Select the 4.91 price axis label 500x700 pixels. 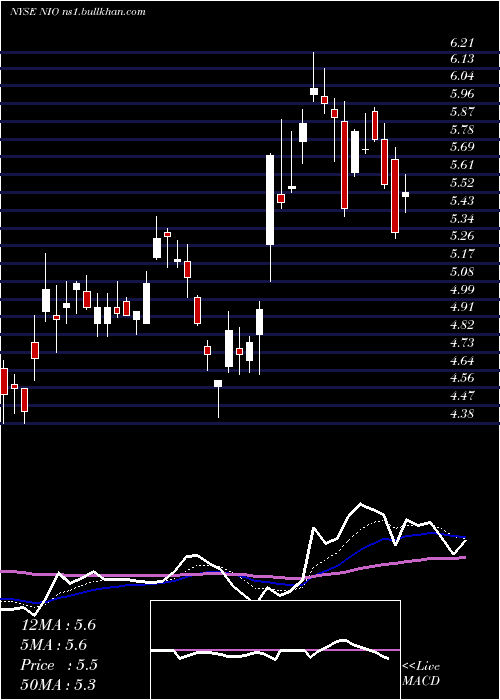[462, 307]
